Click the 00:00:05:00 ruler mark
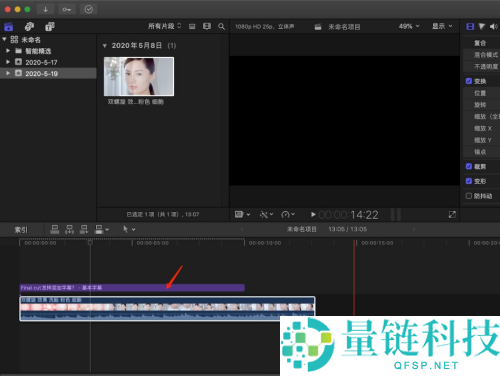The image size is (500, 376). point(152,243)
